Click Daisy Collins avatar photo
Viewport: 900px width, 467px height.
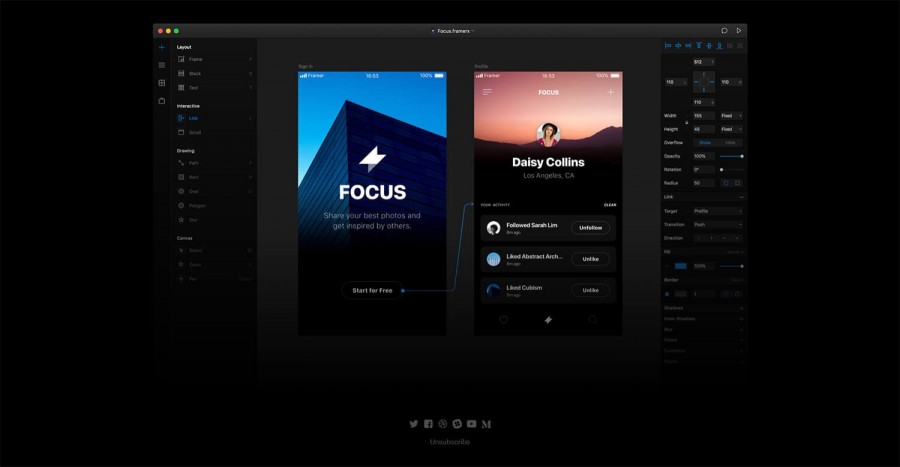point(548,134)
